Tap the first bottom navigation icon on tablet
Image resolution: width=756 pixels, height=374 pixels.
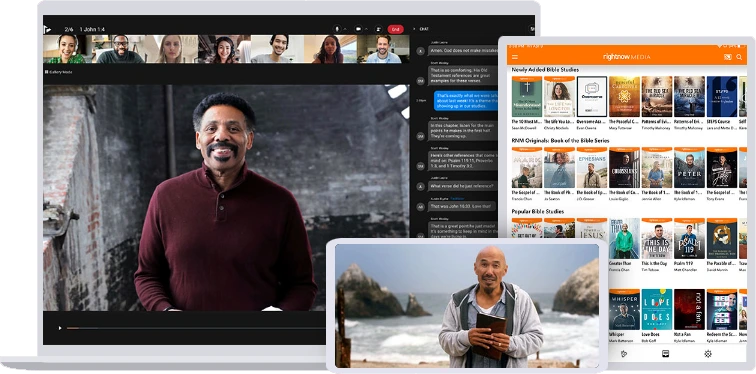point(623,354)
